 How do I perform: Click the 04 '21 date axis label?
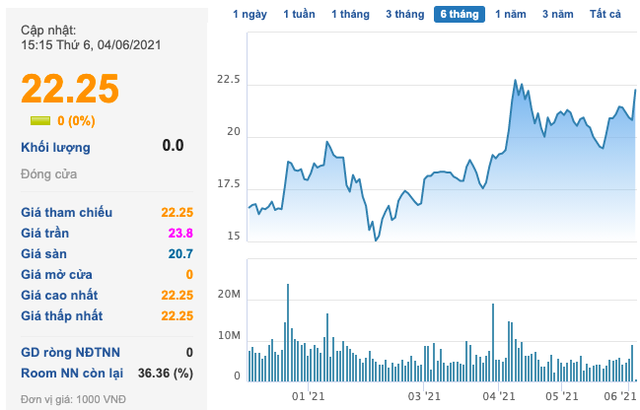click(x=499, y=396)
